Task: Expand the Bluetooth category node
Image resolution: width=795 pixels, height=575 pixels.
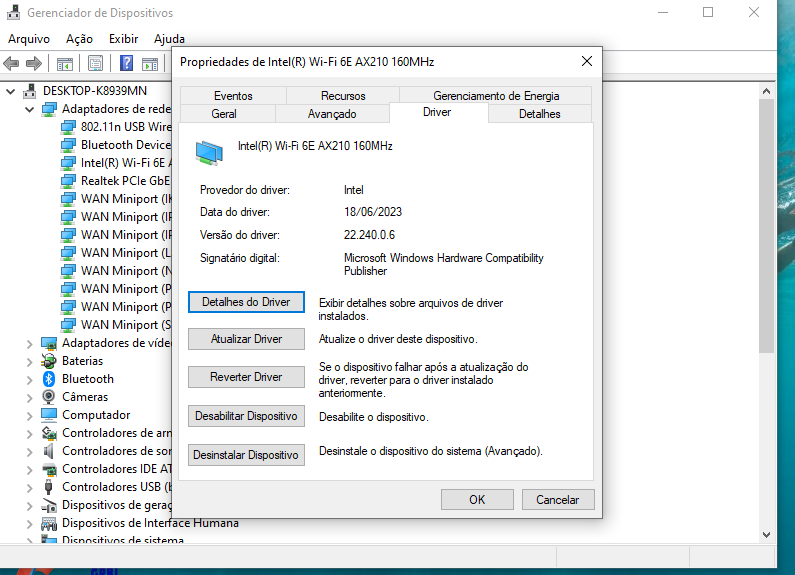Action: pos(29,380)
